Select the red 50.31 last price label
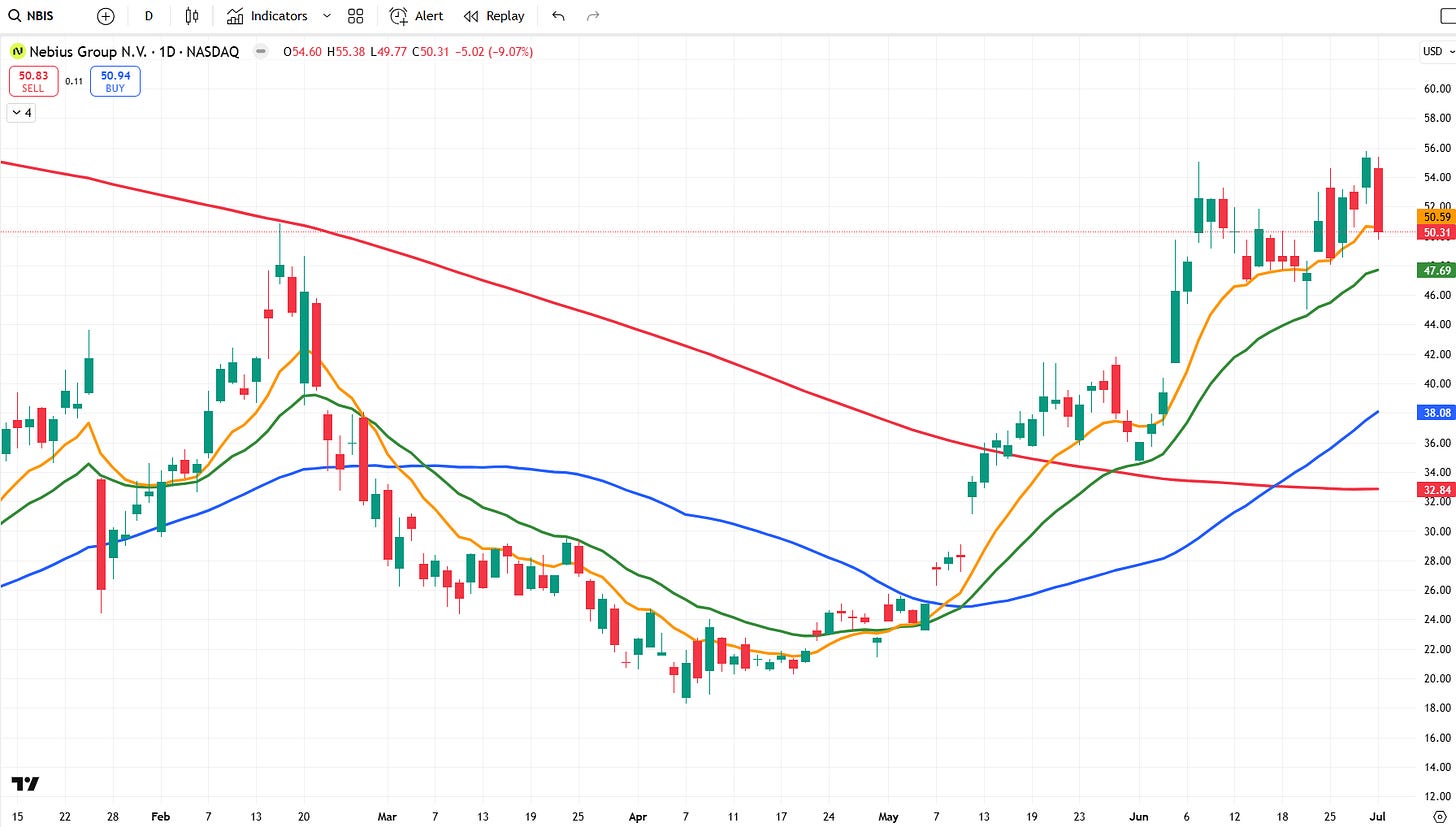 (x=1436, y=232)
